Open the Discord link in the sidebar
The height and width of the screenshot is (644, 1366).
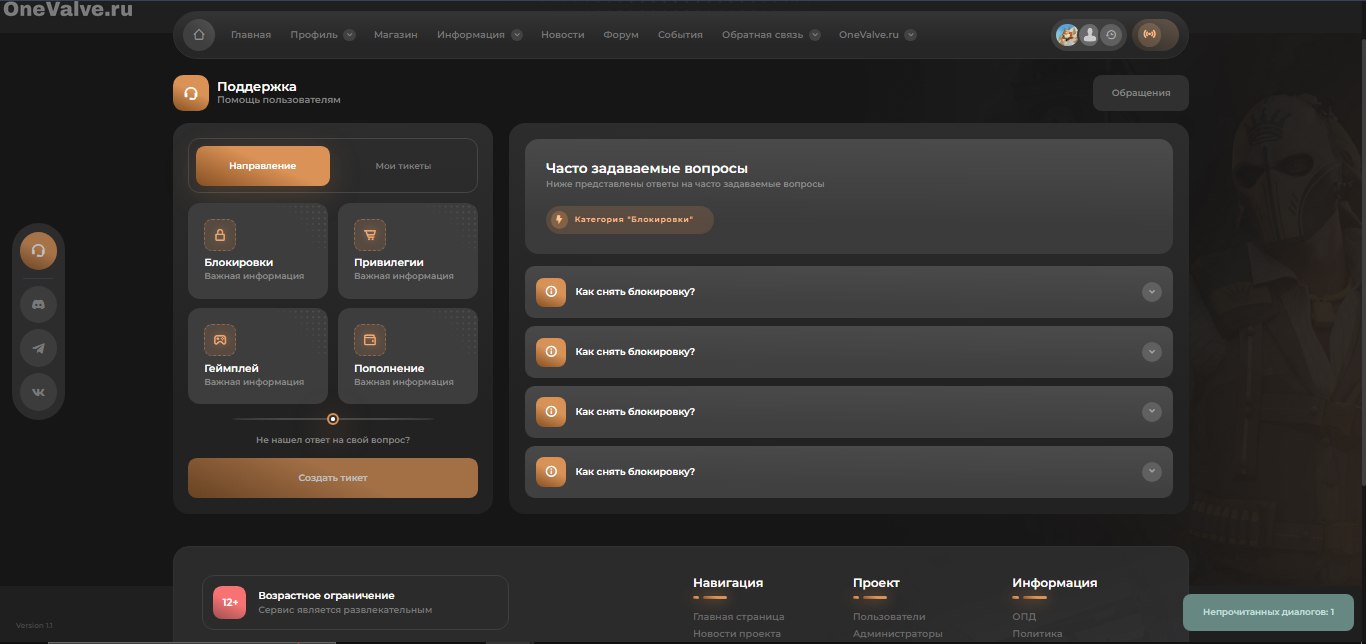click(39, 303)
